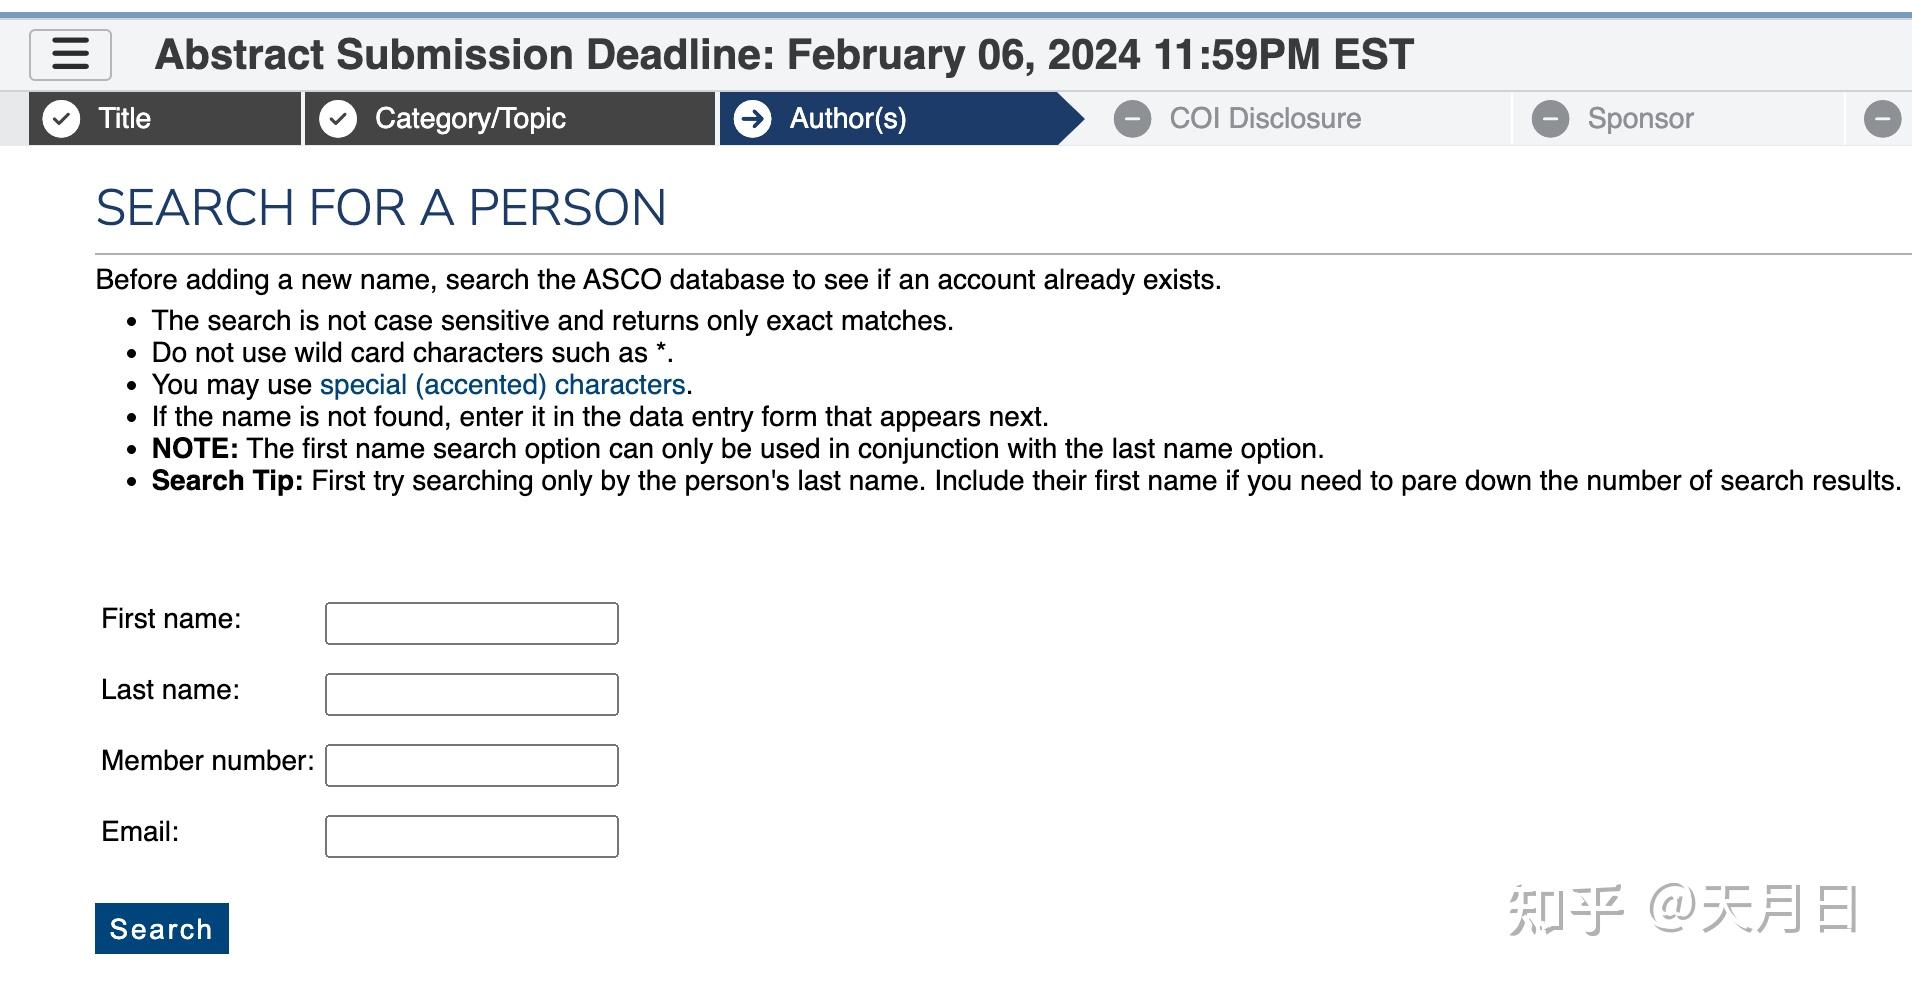Select the Author(s) step tab

point(848,119)
